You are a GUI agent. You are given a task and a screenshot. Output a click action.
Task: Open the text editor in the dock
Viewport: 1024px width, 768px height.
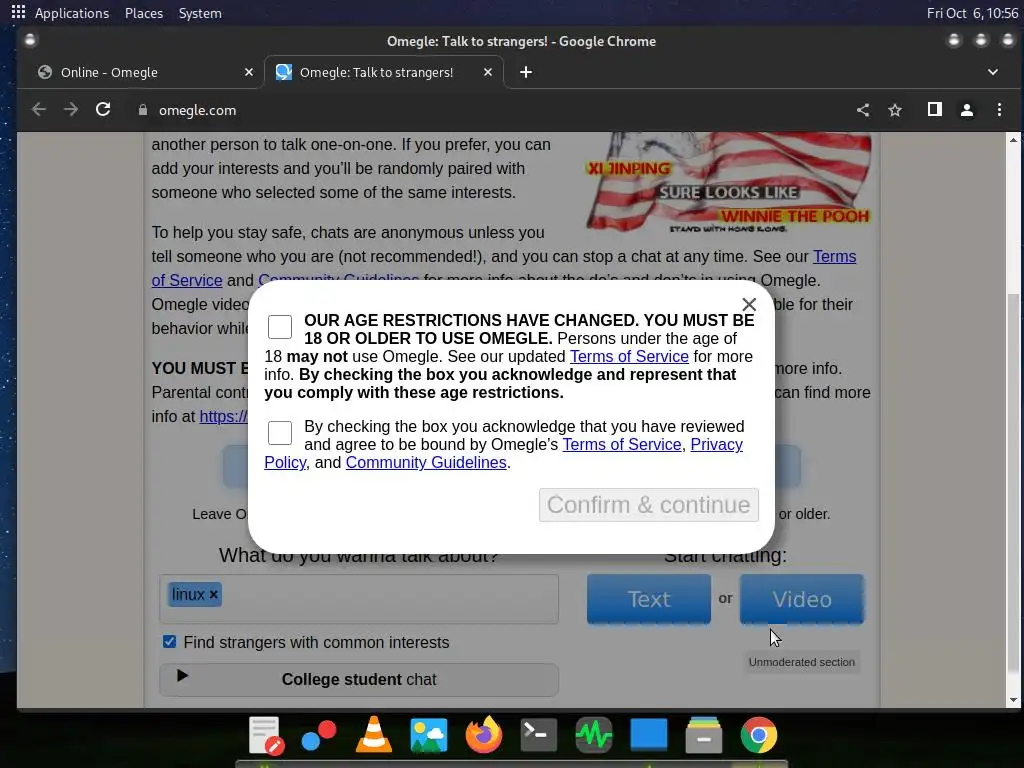266,735
